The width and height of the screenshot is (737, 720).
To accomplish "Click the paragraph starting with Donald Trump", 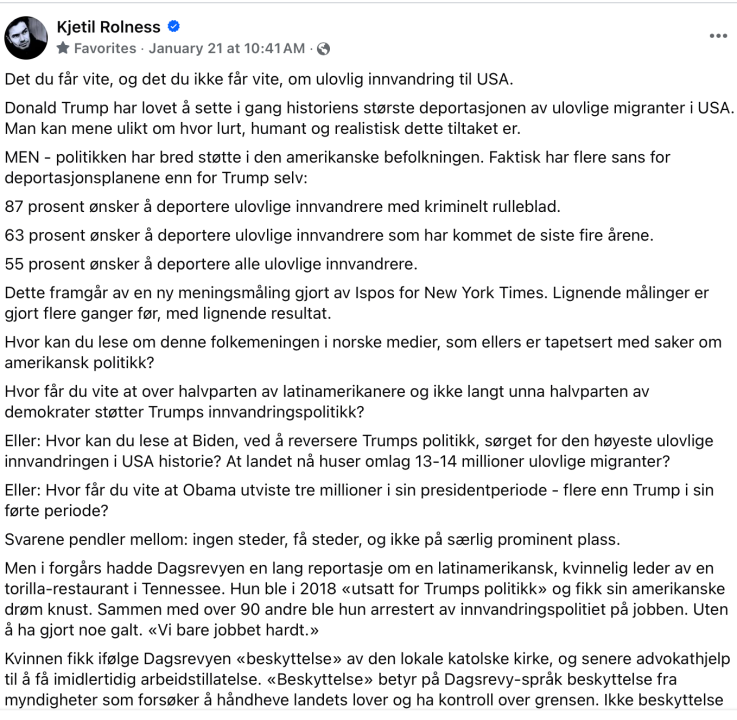I will pos(368,118).
